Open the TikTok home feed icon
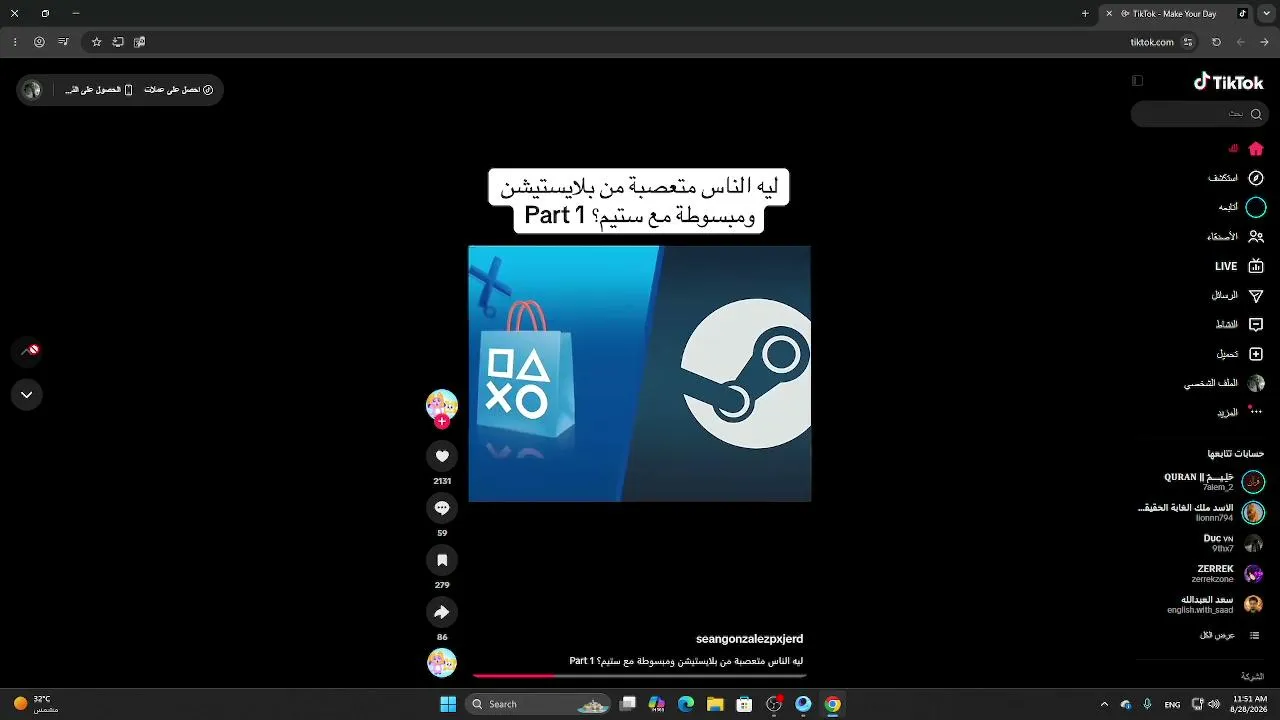The height and width of the screenshot is (720, 1280). pyautogui.click(x=1256, y=149)
